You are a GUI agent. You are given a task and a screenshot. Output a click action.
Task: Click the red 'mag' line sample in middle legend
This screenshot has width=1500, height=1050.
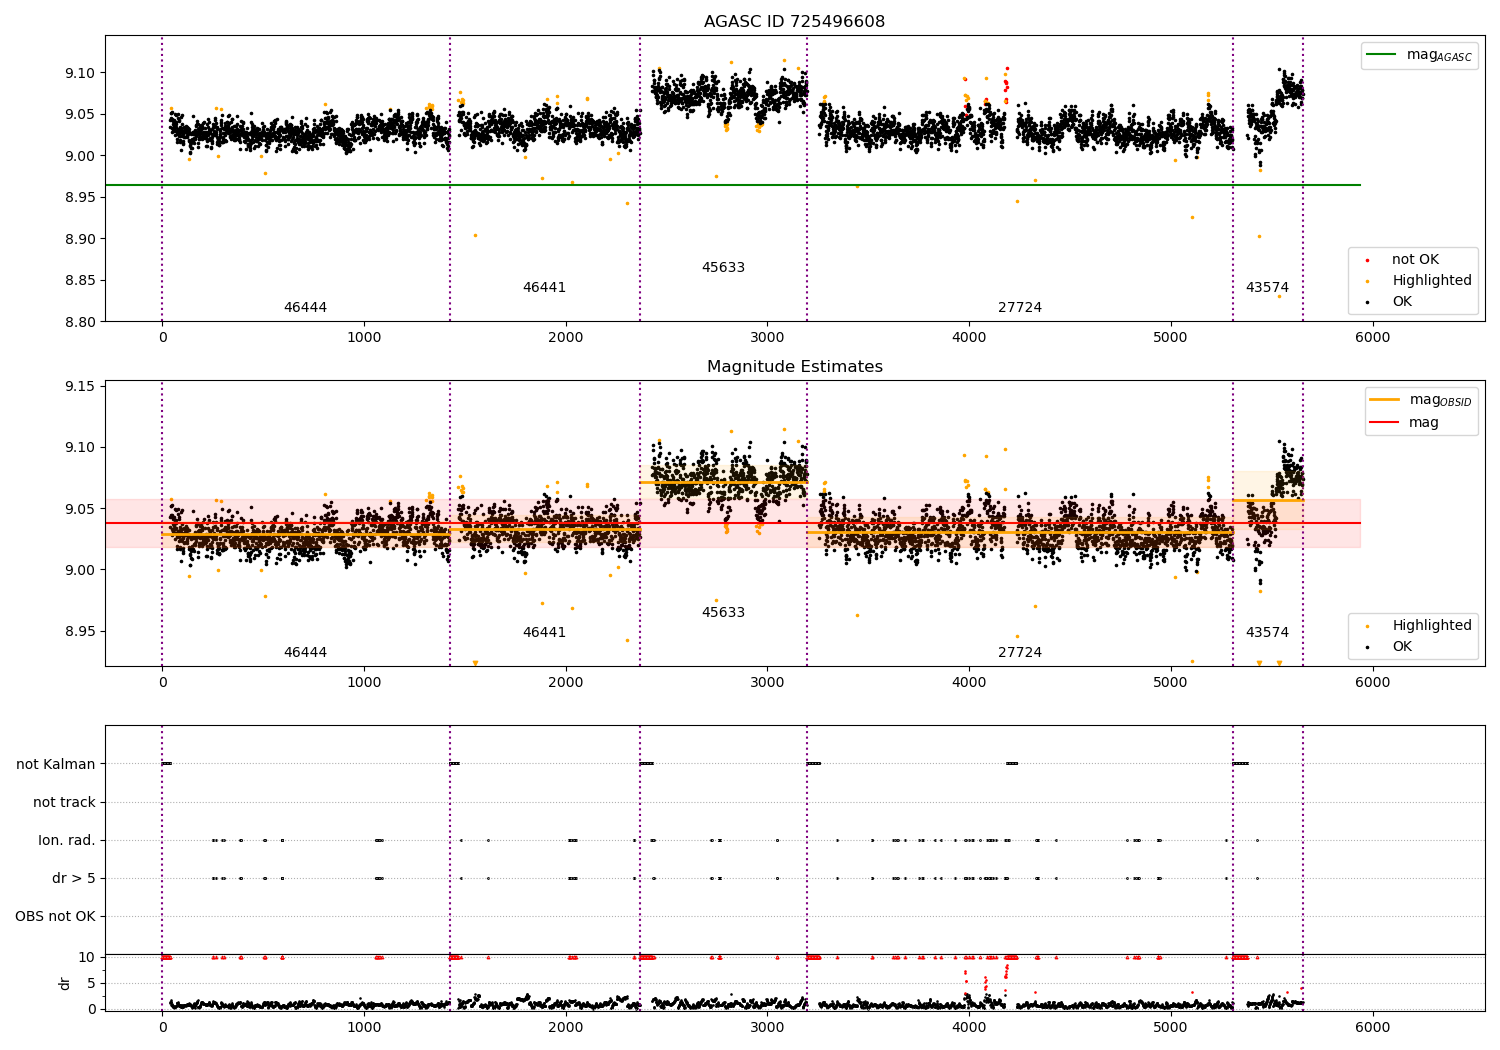click(x=1385, y=423)
